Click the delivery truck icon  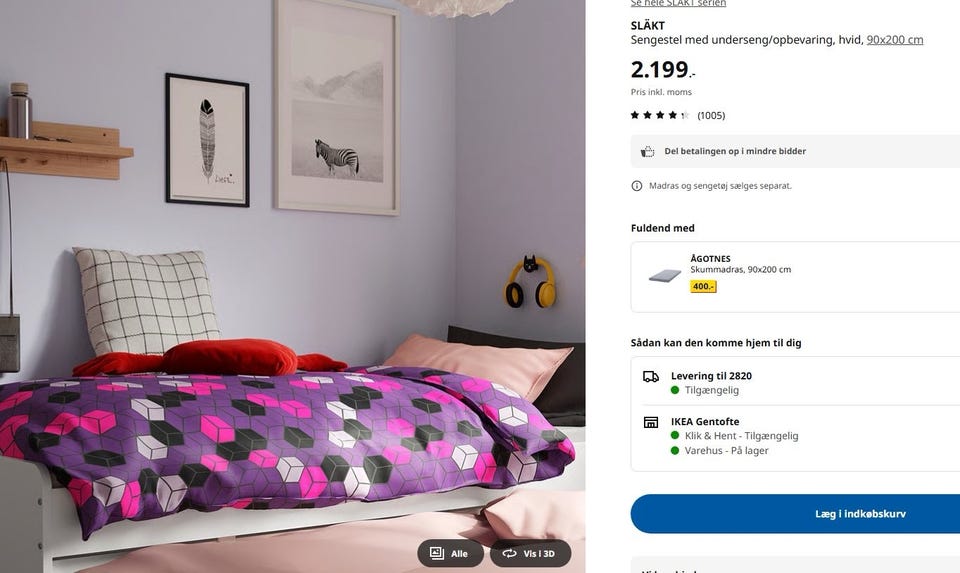click(x=651, y=376)
